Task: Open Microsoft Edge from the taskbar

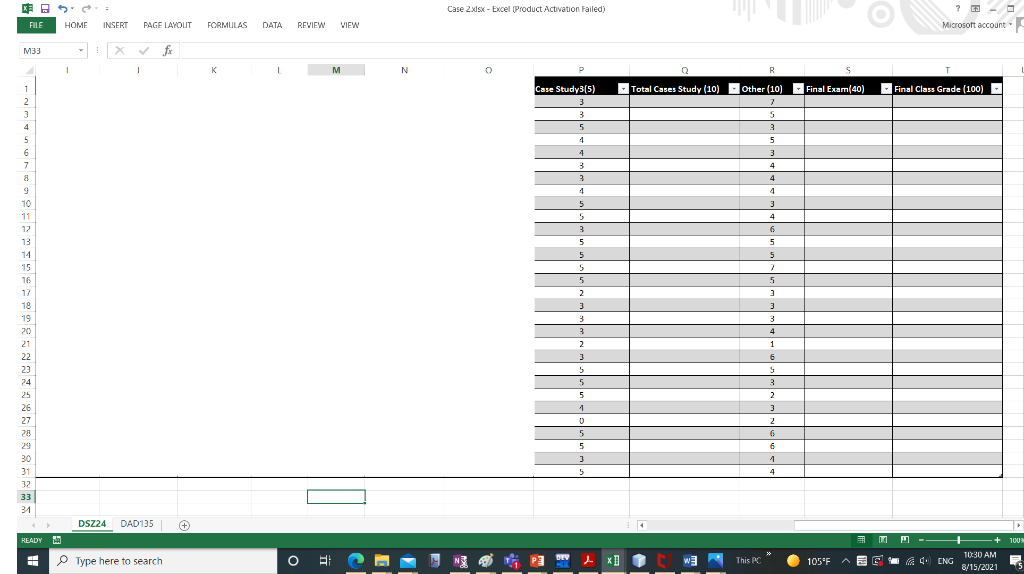Action: [x=356, y=560]
